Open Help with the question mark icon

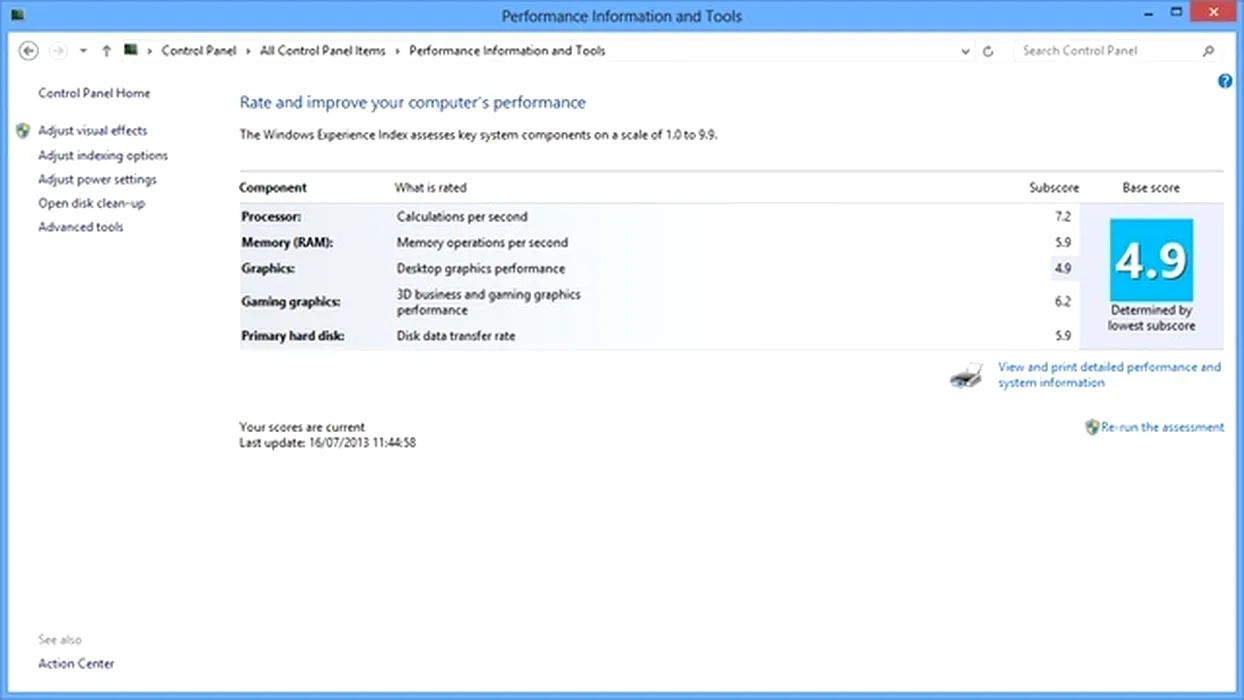[1225, 81]
